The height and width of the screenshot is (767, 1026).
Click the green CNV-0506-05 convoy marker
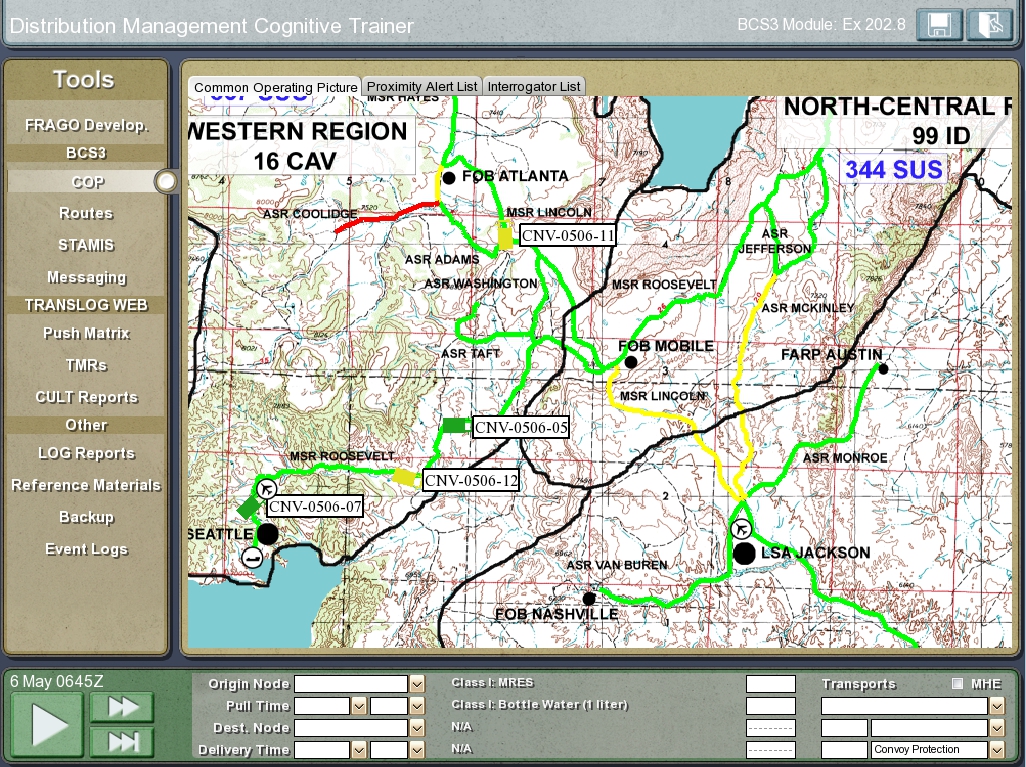455,426
